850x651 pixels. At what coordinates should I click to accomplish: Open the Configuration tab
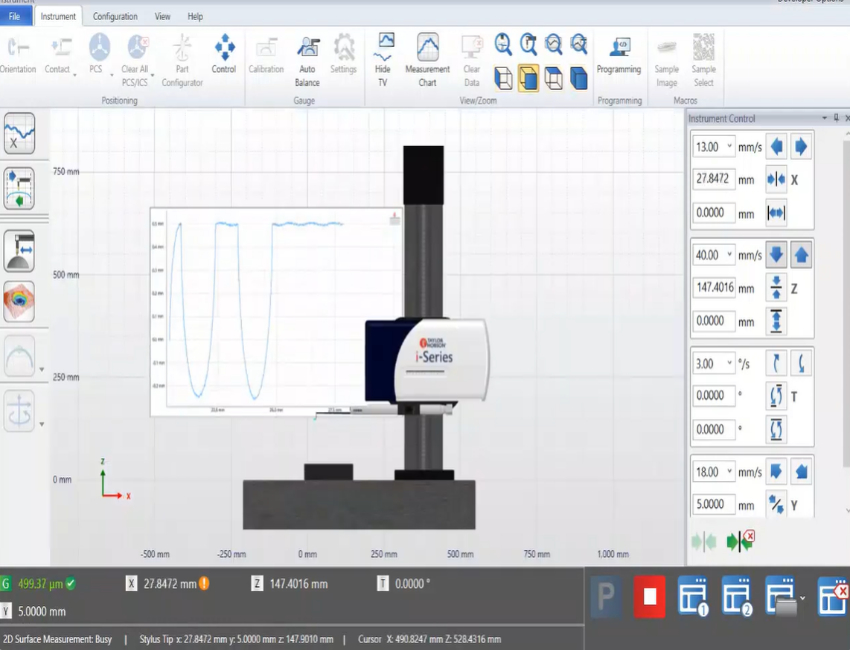tap(115, 16)
